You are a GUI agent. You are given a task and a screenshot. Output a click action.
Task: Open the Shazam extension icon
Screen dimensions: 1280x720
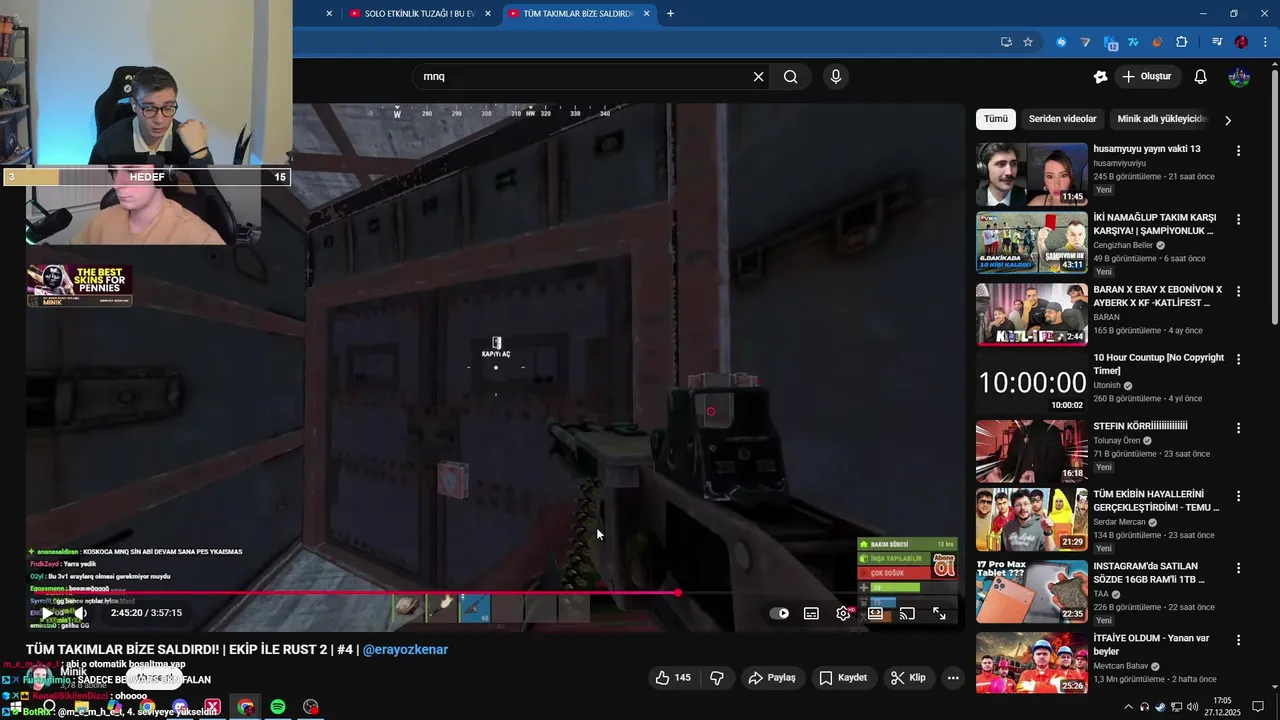click(1061, 42)
